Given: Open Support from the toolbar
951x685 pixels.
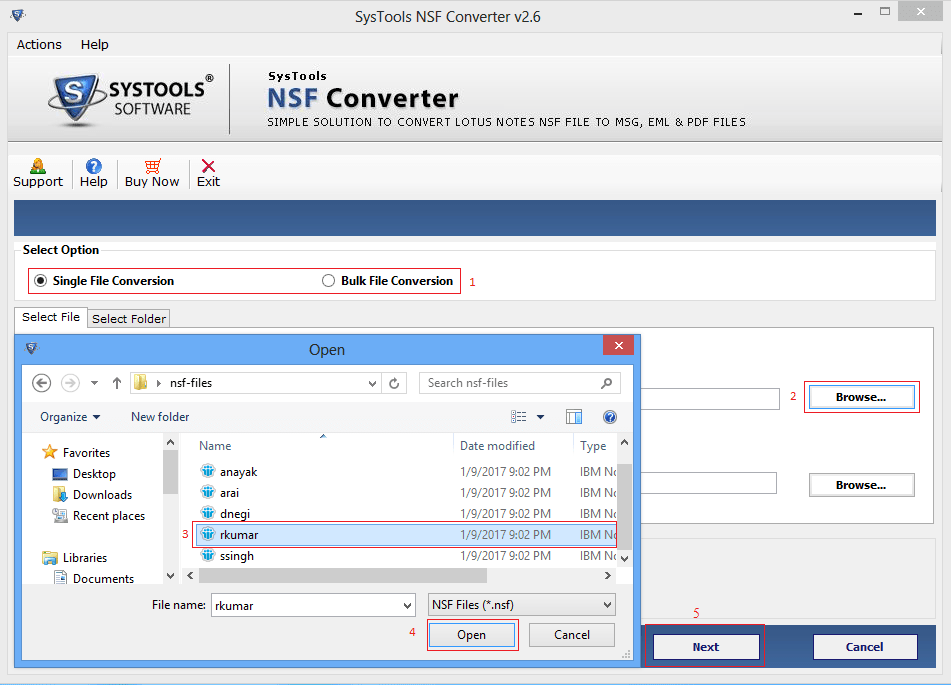Looking at the screenshot, I should click(38, 173).
